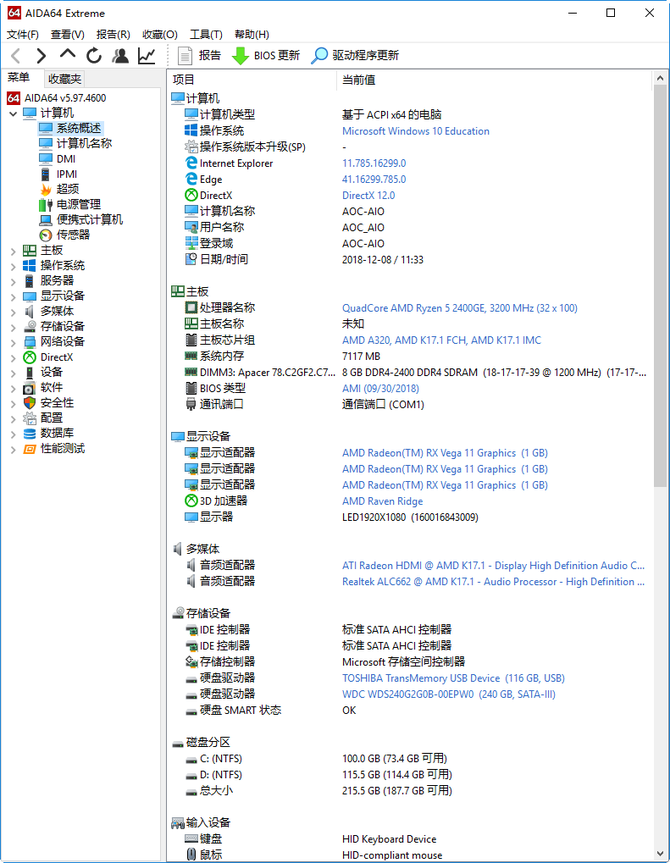Switch to the 收藏夹 tab
670x863 pixels.
coord(64,79)
